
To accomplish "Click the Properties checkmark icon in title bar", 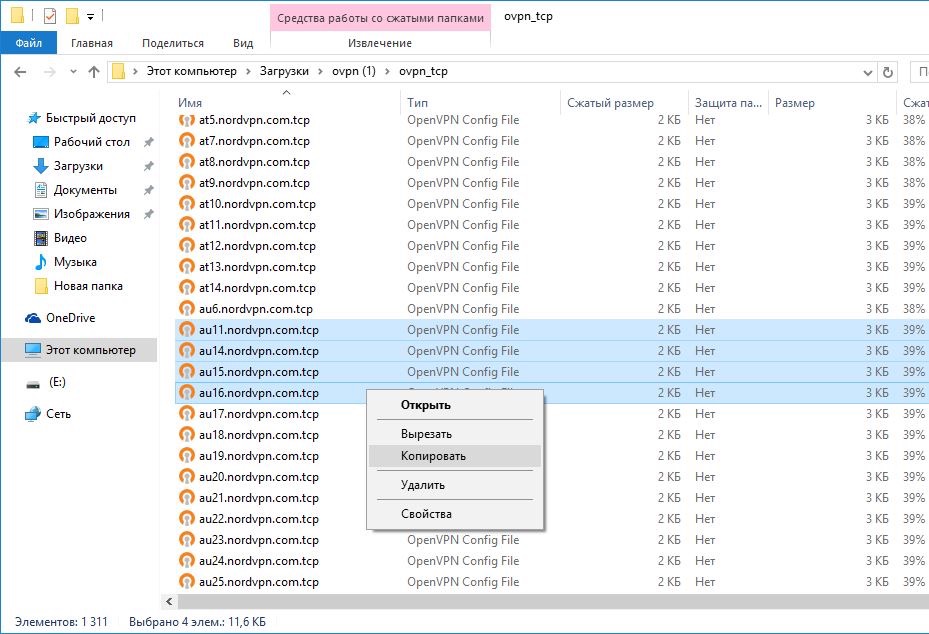I will pos(50,16).
